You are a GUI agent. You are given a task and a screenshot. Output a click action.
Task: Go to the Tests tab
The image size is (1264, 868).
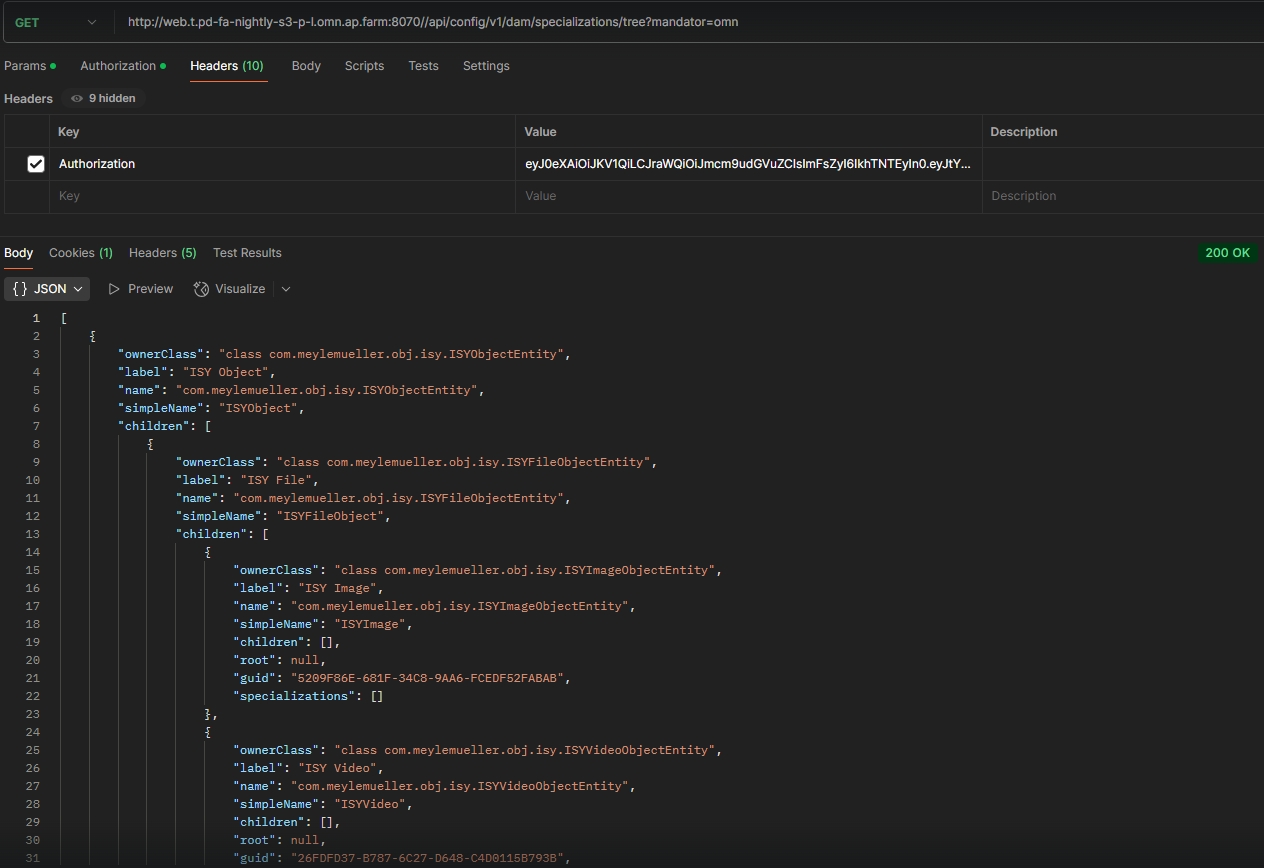(x=423, y=66)
